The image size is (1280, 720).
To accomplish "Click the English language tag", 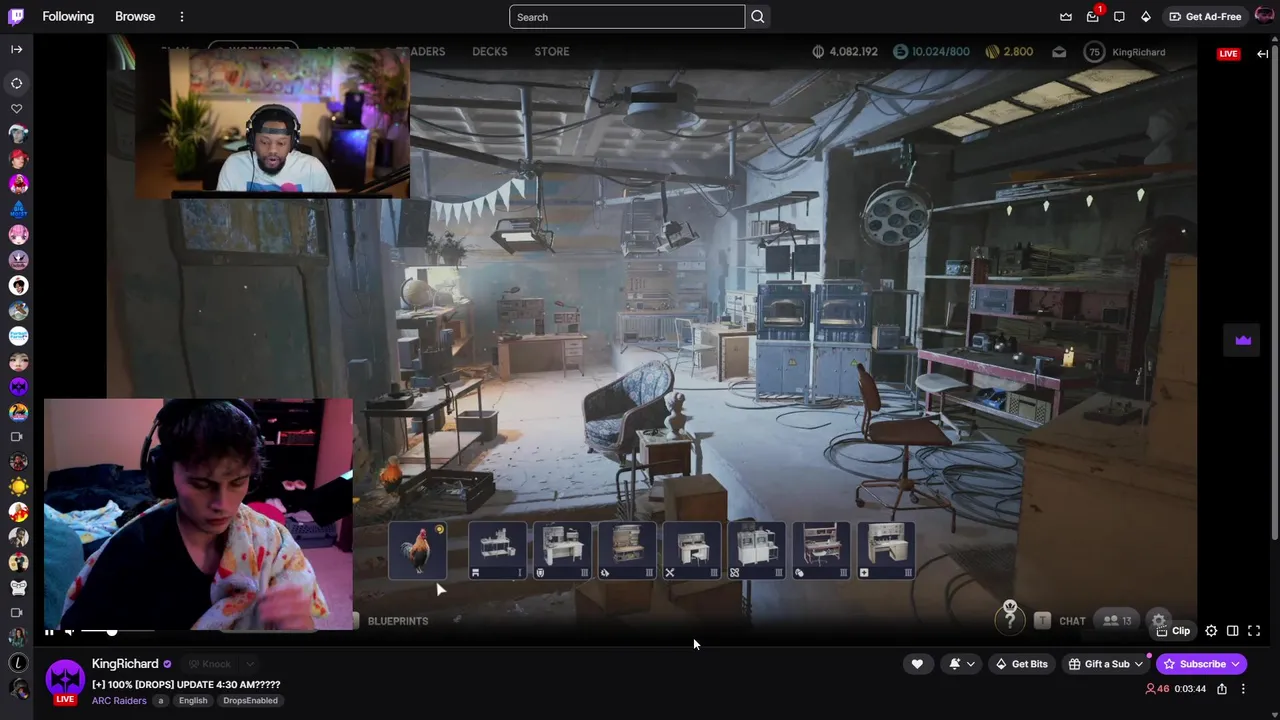I will [x=193, y=700].
